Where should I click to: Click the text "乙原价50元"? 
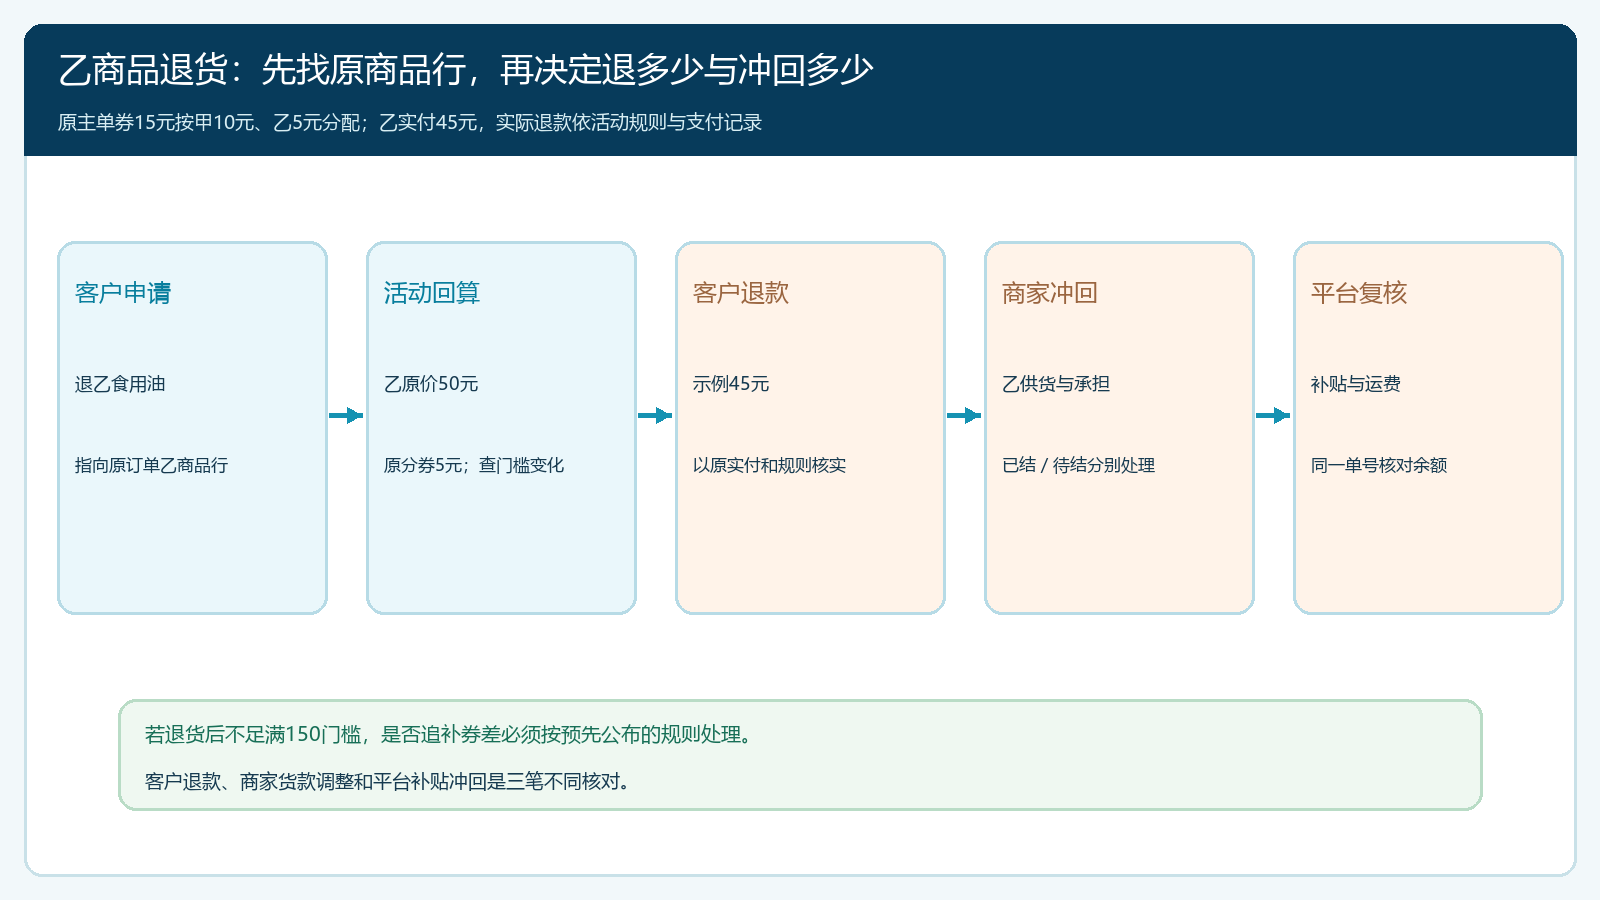[x=431, y=384]
